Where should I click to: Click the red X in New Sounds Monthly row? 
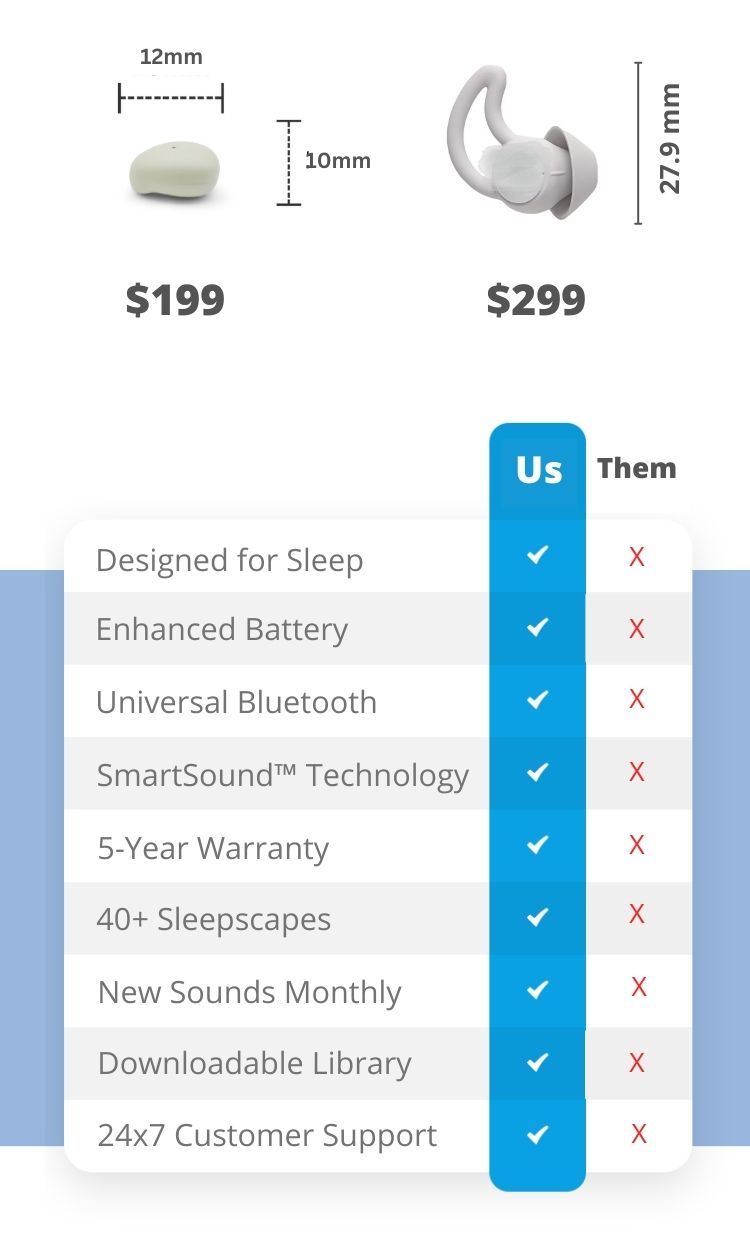(639, 988)
